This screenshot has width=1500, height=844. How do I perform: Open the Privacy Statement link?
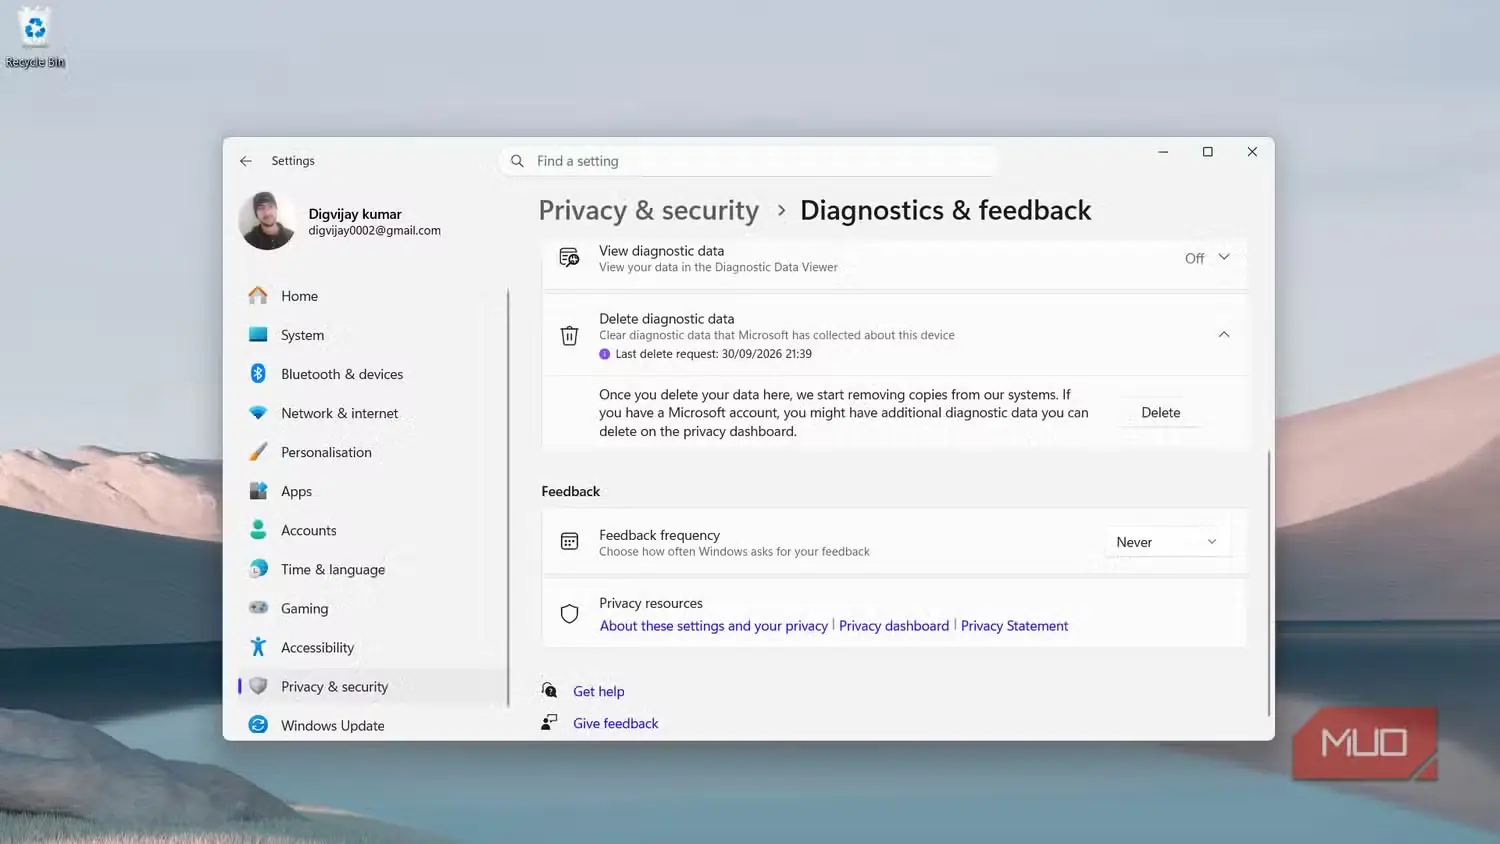click(1014, 626)
